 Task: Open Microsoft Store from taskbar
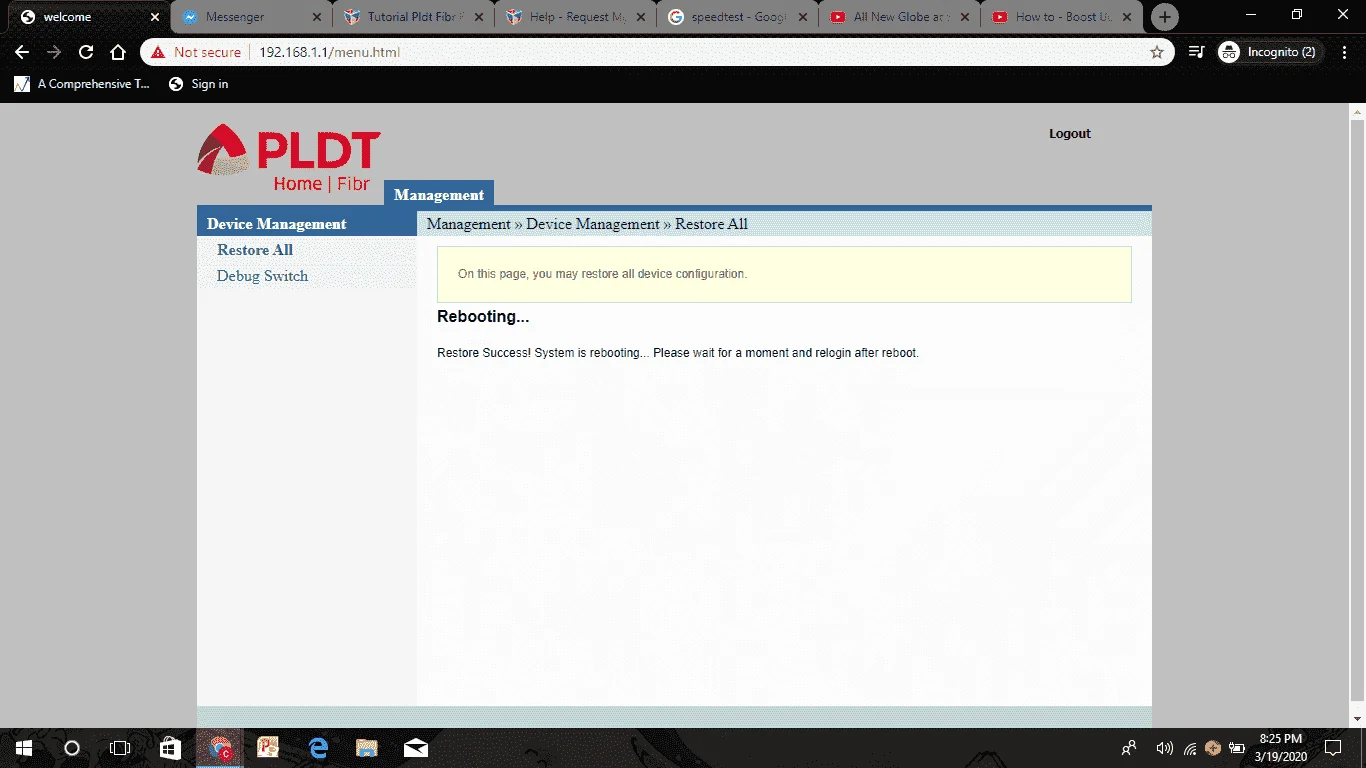[x=170, y=747]
